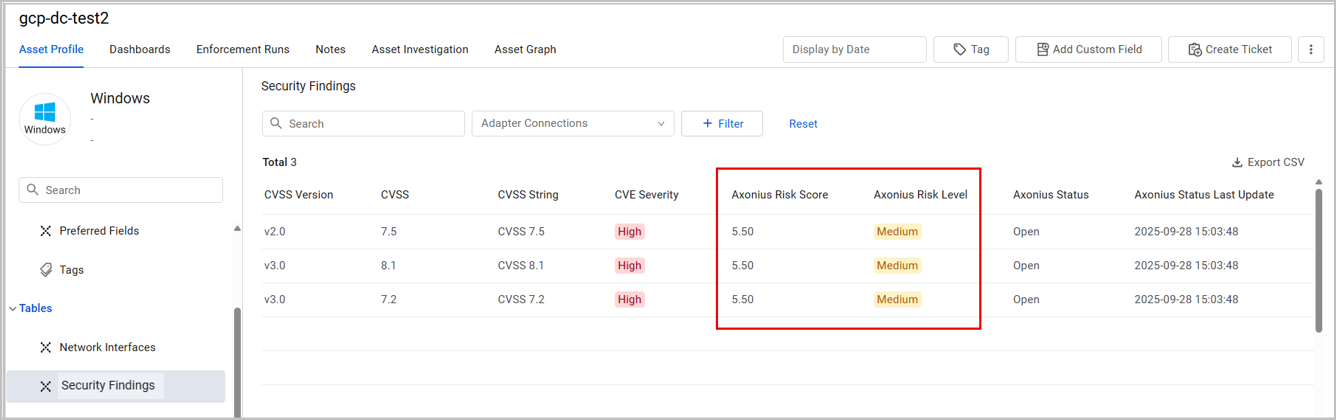1336x420 pixels.
Task: Click the Create Ticket button
Action: (1230, 49)
